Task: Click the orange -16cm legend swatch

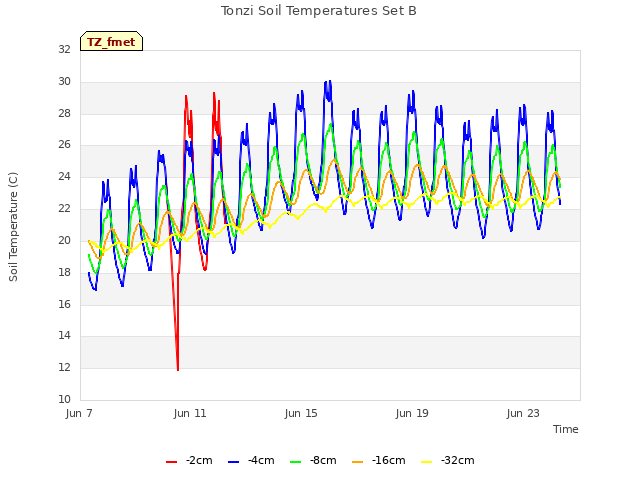Action: click(358, 462)
